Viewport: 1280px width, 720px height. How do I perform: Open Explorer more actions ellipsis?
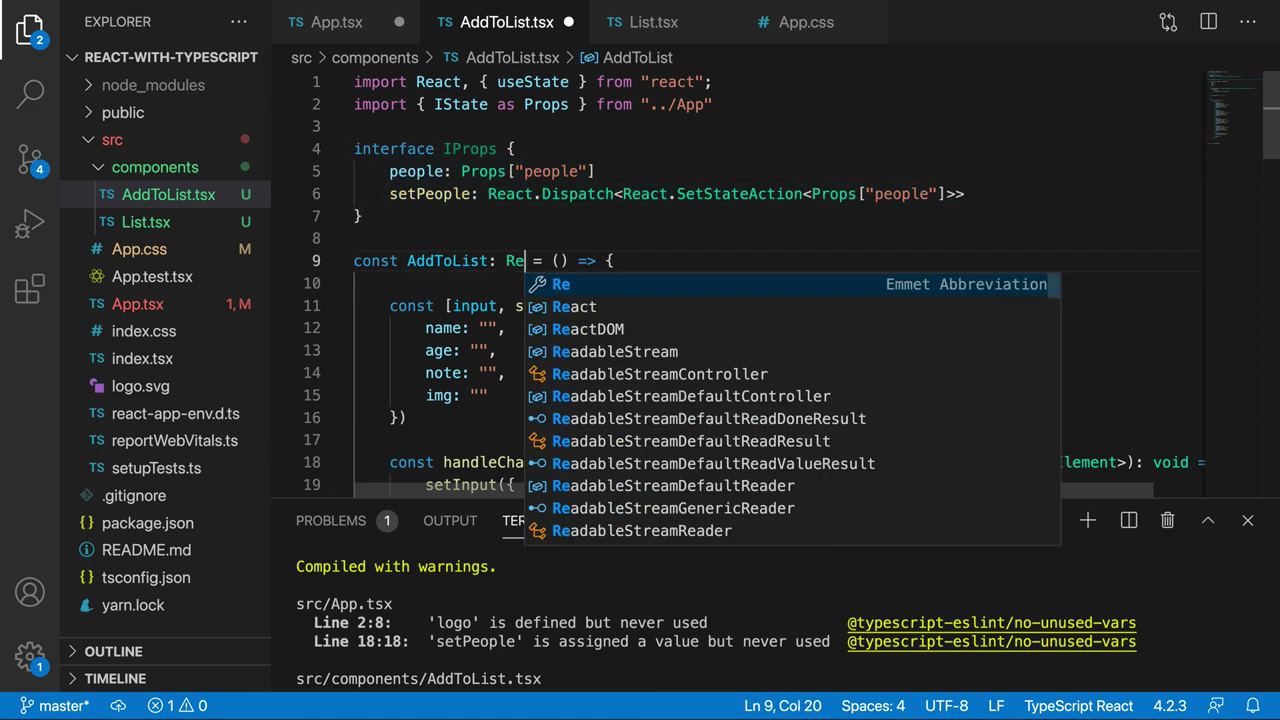point(239,21)
